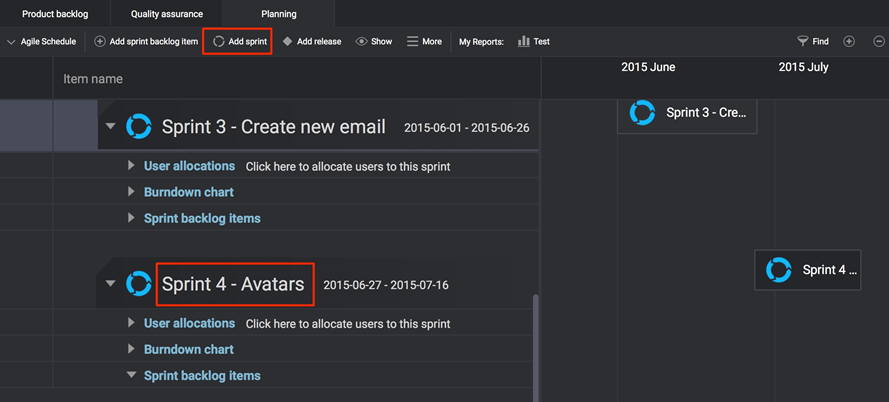Viewport: 889px width, 402px height.
Task: Click Sprint 4 allocate users text
Action: pyautogui.click(x=348, y=324)
